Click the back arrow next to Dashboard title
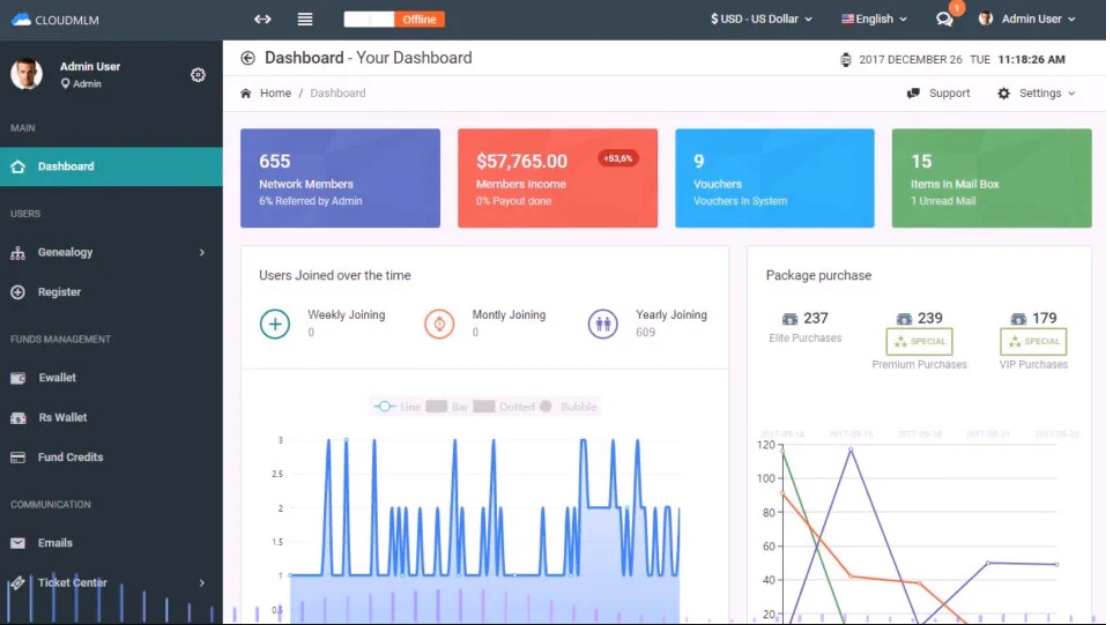The width and height of the screenshot is (1110, 625). pyautogui.click(x=248, y=58)
